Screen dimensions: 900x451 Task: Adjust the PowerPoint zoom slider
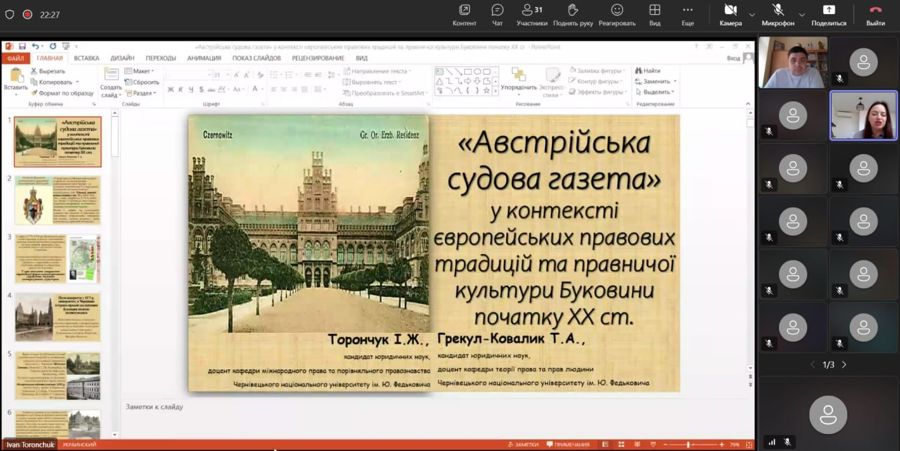(688, 445)
